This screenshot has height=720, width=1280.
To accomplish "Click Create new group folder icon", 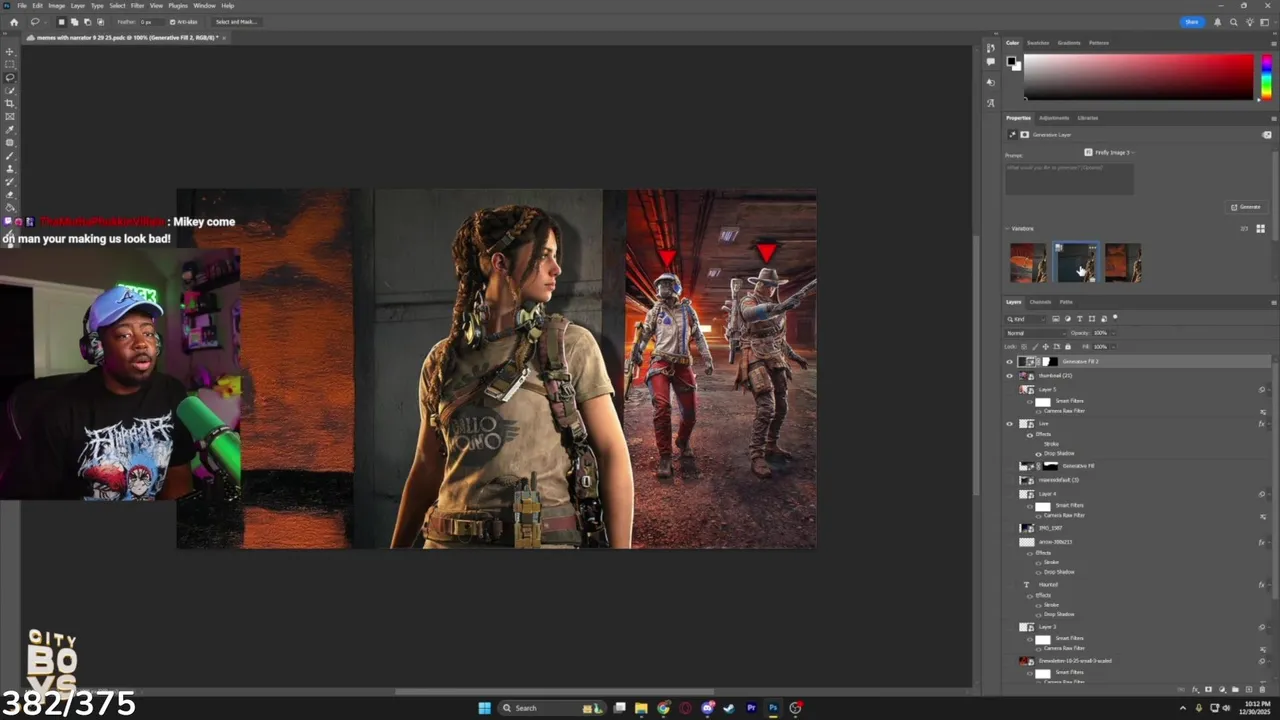I will coord(1235,689).
